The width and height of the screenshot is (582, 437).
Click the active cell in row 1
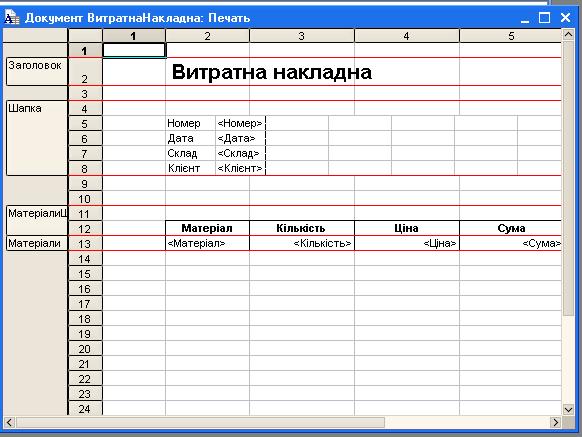[134, 50]
